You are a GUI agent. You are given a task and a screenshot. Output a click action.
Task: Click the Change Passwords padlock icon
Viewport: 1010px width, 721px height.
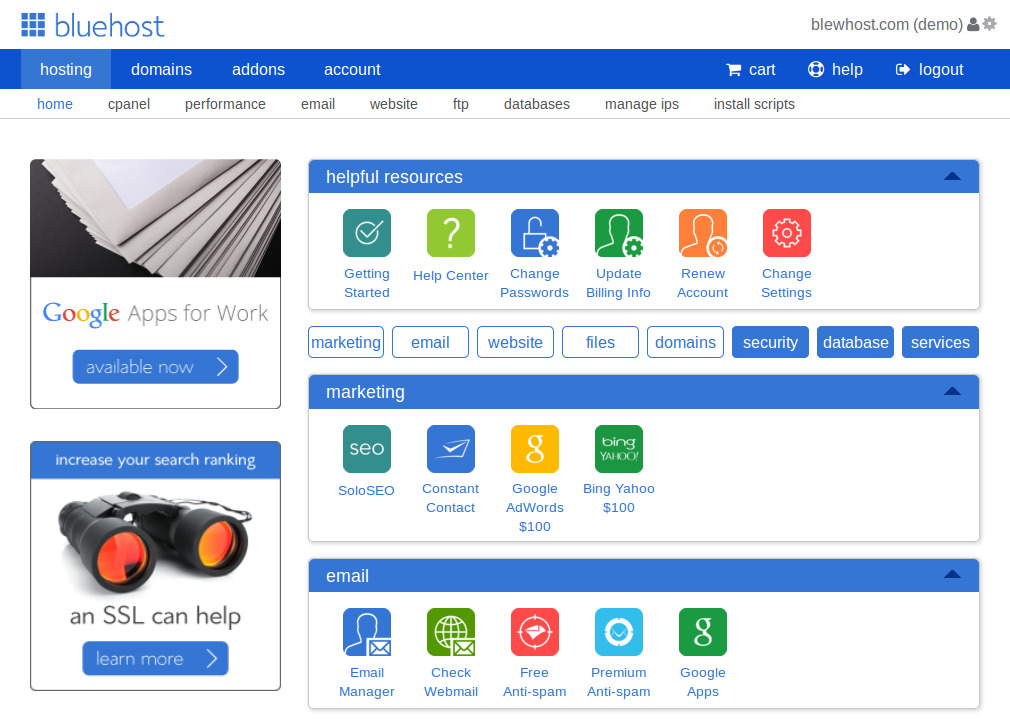point(535,233)
